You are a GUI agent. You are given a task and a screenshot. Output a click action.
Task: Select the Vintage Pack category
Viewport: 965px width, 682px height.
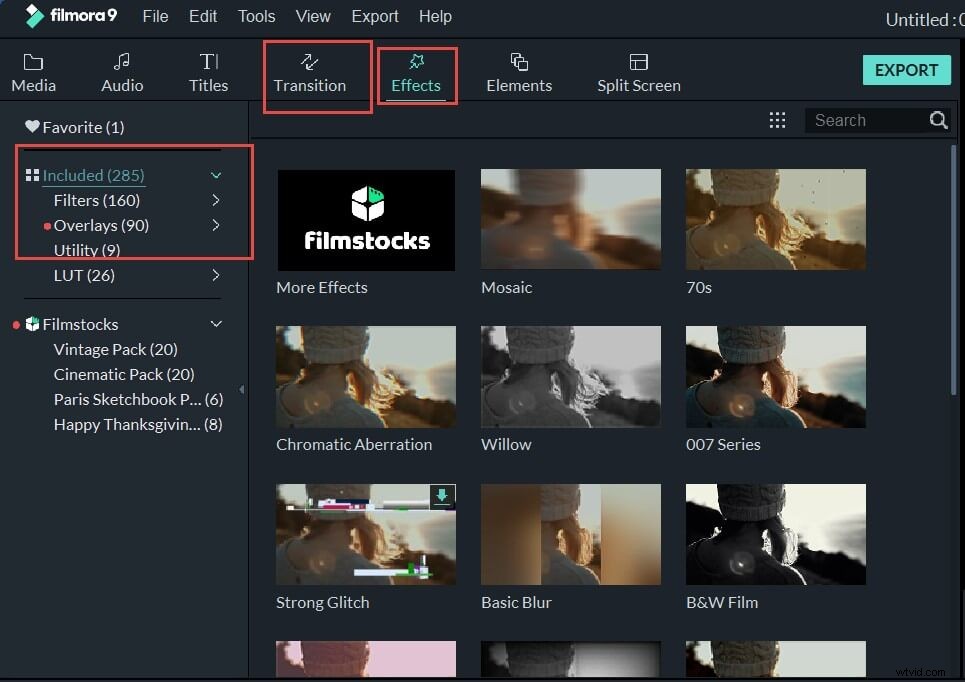[x=114, y=349]
